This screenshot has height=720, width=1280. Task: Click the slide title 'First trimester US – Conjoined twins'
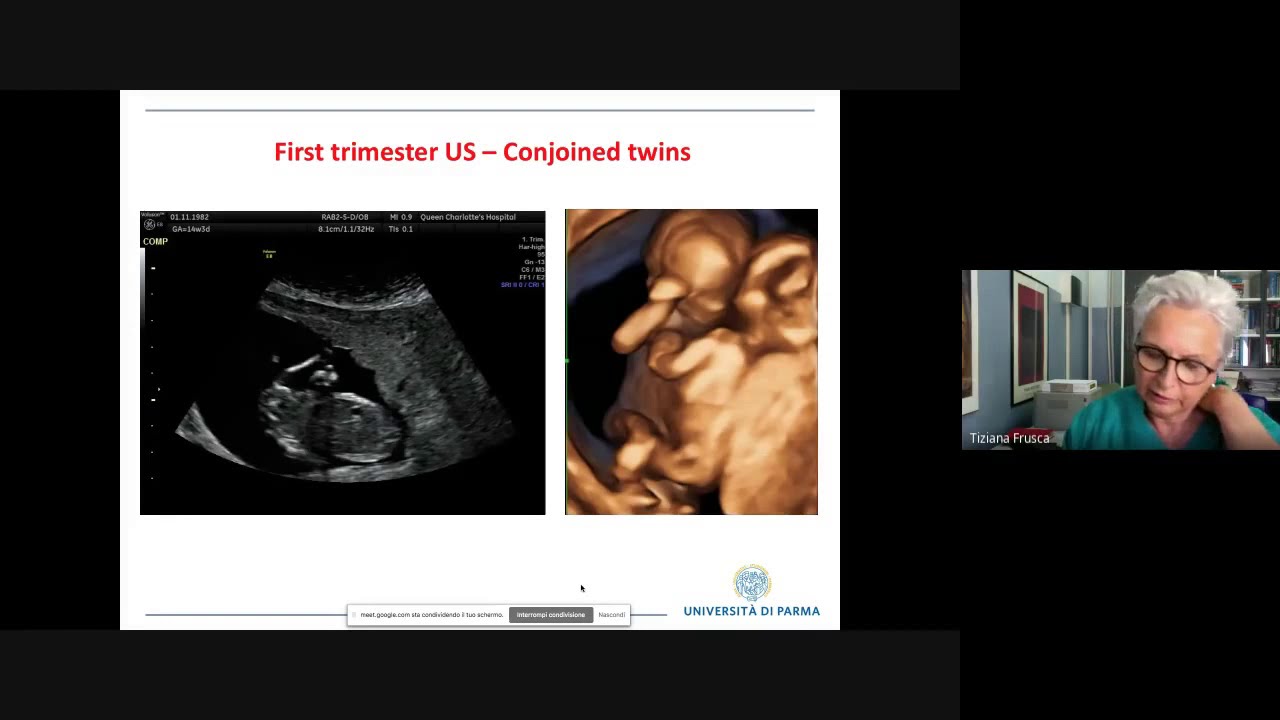click(482, 152)
